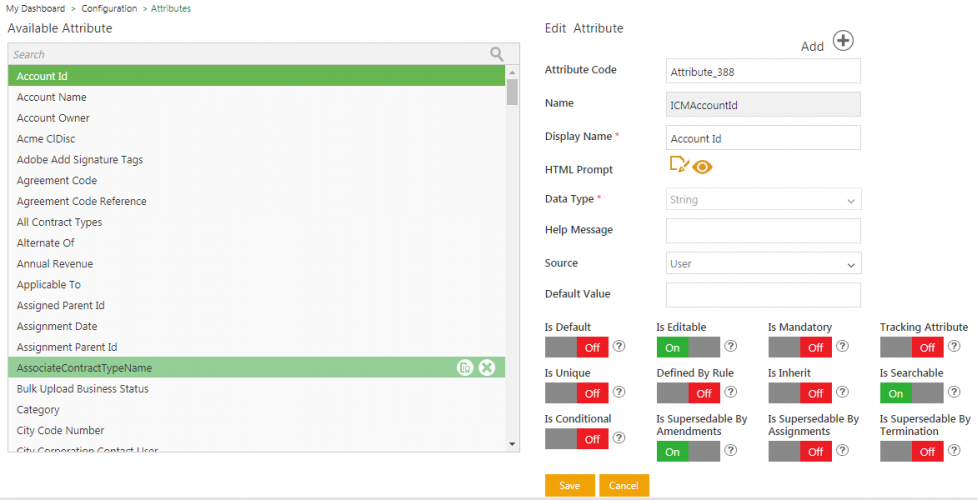The height and width of the screenshot is (500, 977).
Task: Click the search magnifier icon
Action: (x=497, y=54)
